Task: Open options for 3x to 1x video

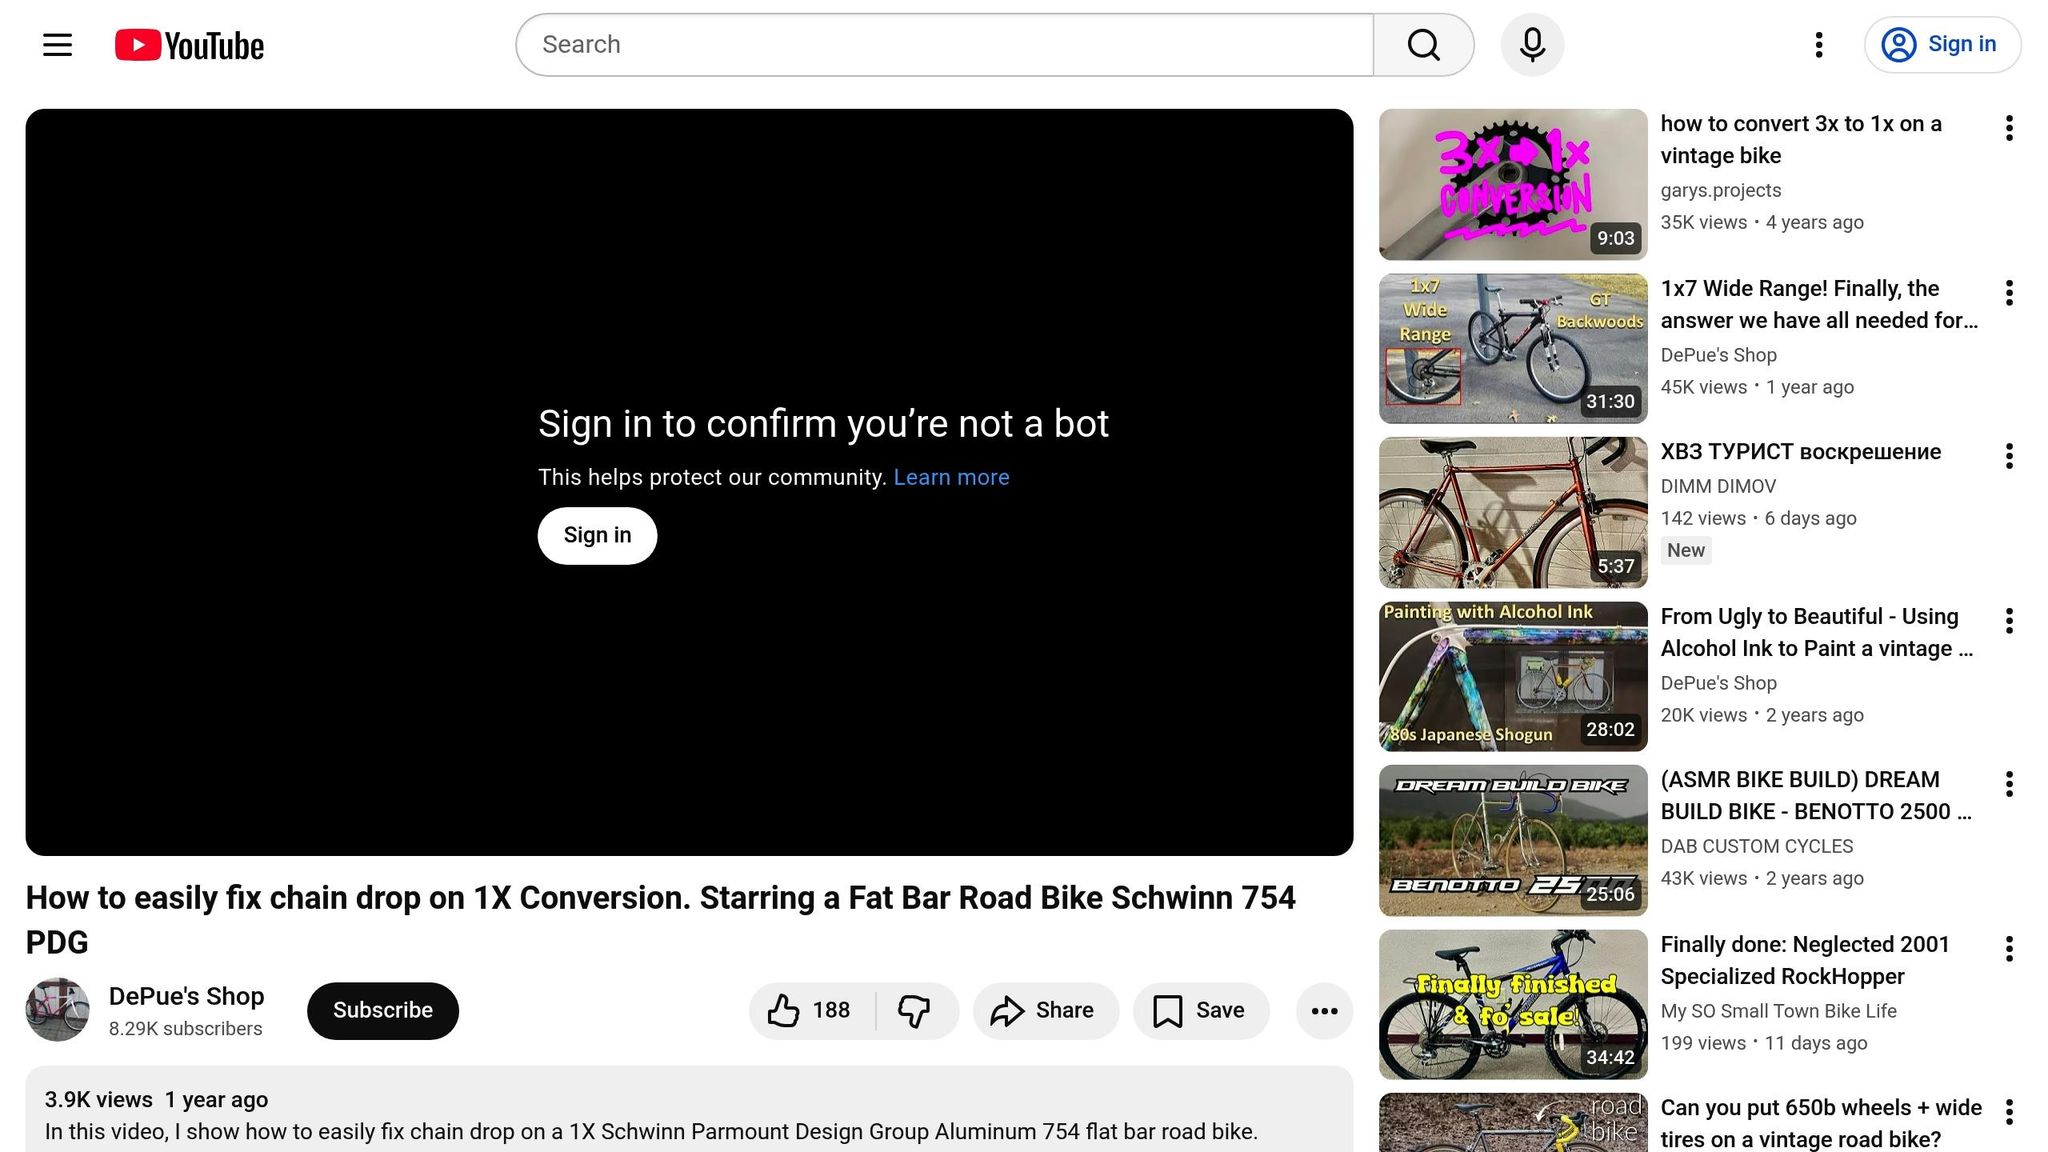Action: [2009, 128]
